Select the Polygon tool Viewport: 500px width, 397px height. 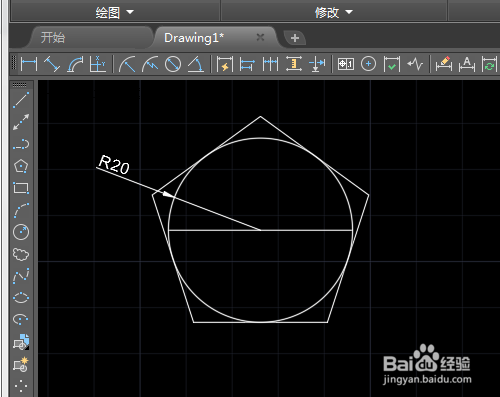pyautogui.click(x=21, y=166)
